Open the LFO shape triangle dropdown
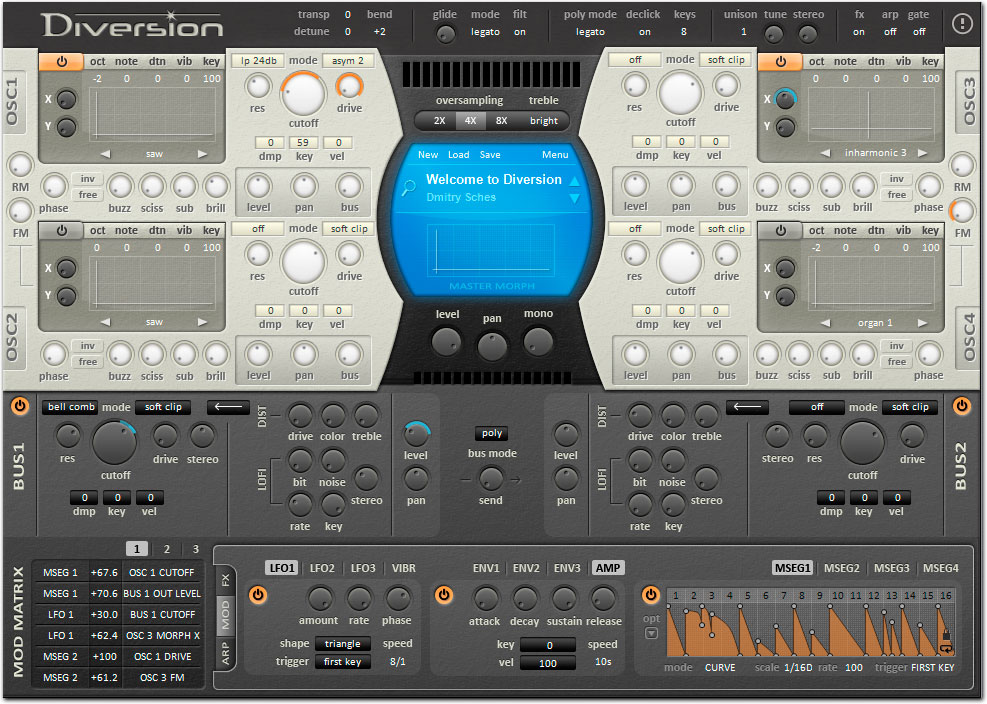Image resolution: width=987 pixels, height=704 pixels. click(342, 644)
